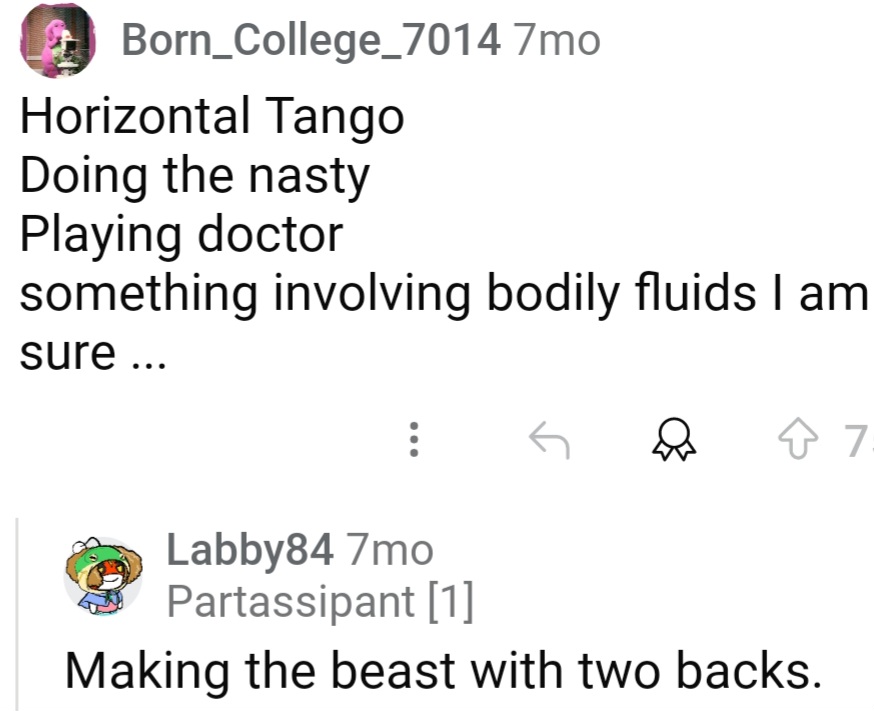Collapse Labby84's thread using the vertical line
This screenshot has width=874, height=711.
tap(16, 610)
